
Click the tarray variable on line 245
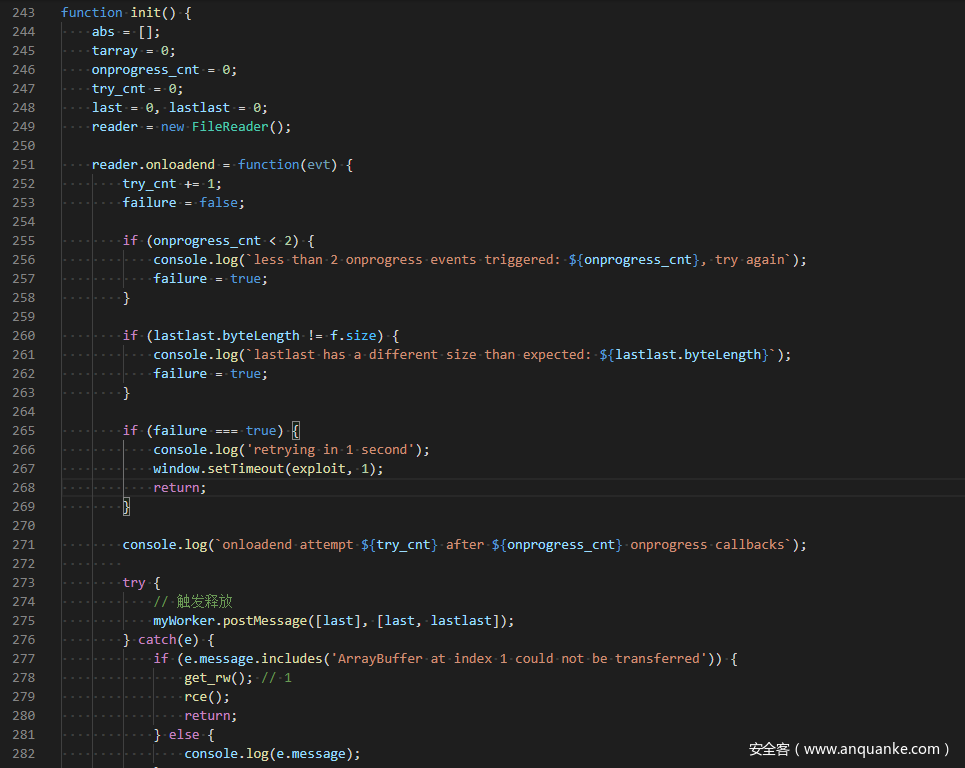(114, 51)
